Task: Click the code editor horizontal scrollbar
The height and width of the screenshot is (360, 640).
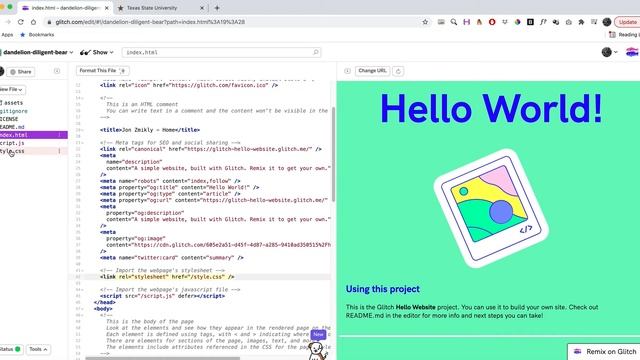Action: pos(162,358)
